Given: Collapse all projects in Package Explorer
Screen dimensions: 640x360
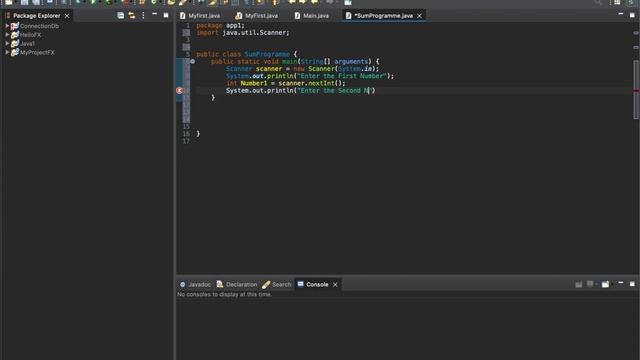Looking at the screenshot, I should (120, 16).
